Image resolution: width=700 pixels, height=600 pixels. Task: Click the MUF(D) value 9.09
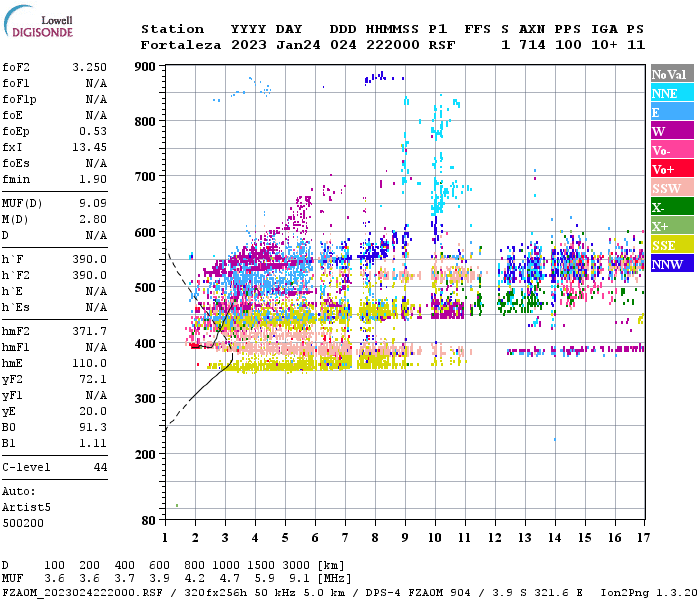coord(93,204)
